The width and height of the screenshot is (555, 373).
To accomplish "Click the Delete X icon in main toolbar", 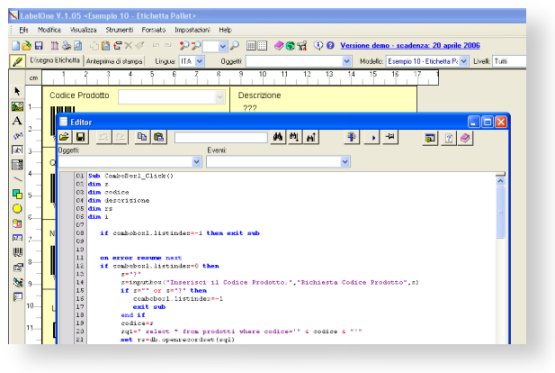I will [128, 46].
